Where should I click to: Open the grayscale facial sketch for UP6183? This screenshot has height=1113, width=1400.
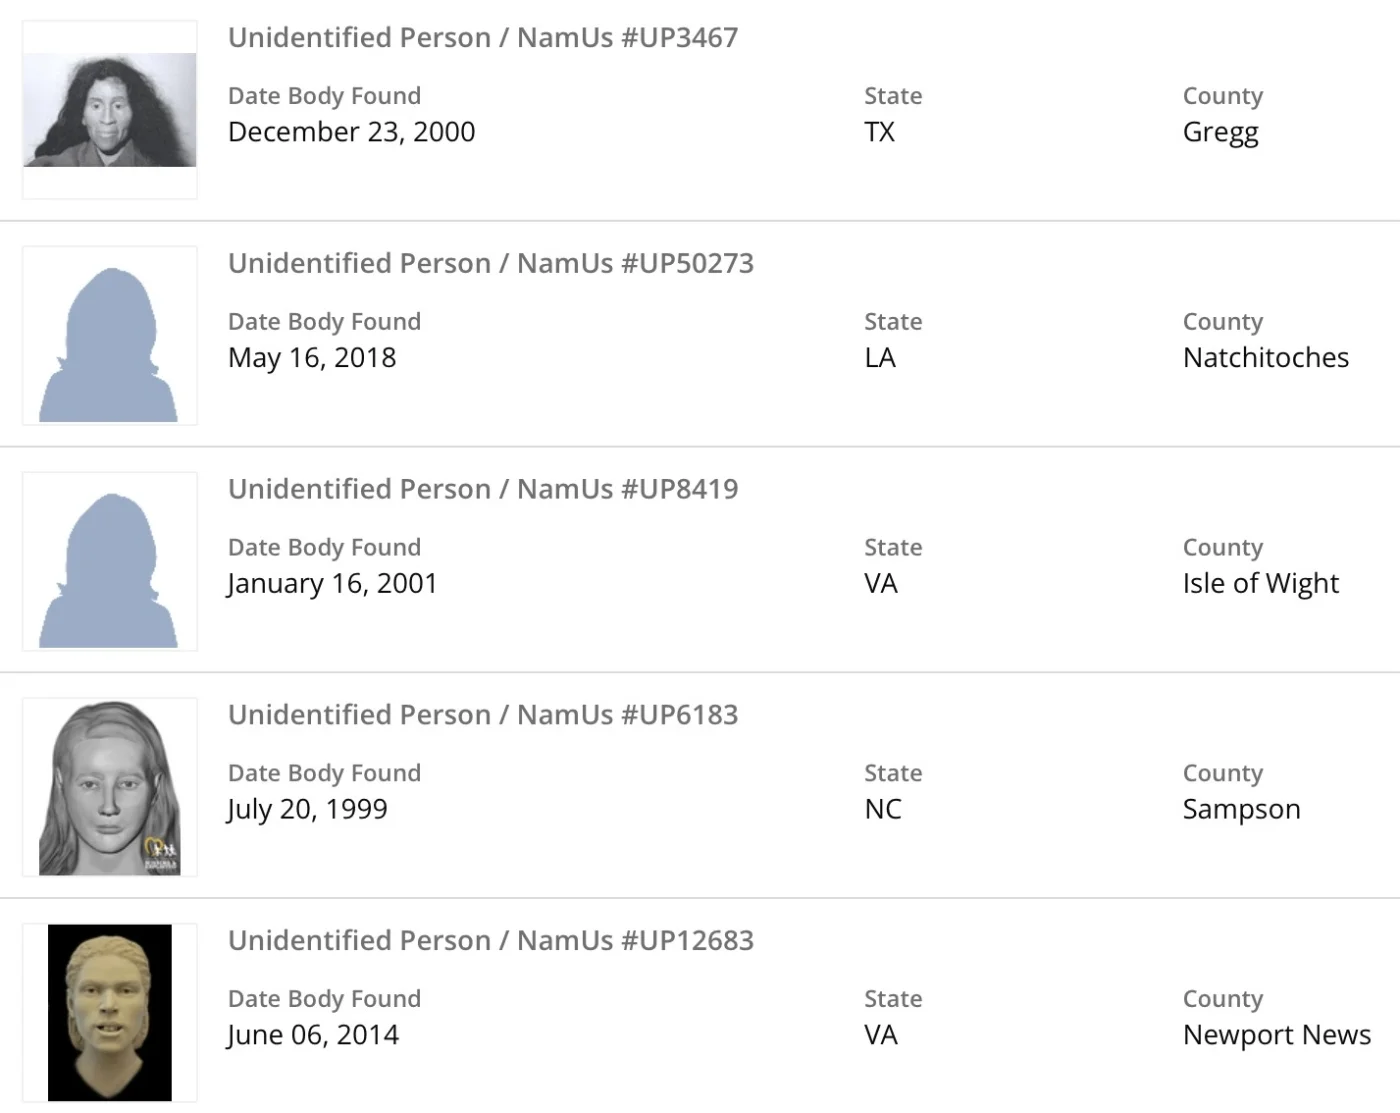coord(110,788)
